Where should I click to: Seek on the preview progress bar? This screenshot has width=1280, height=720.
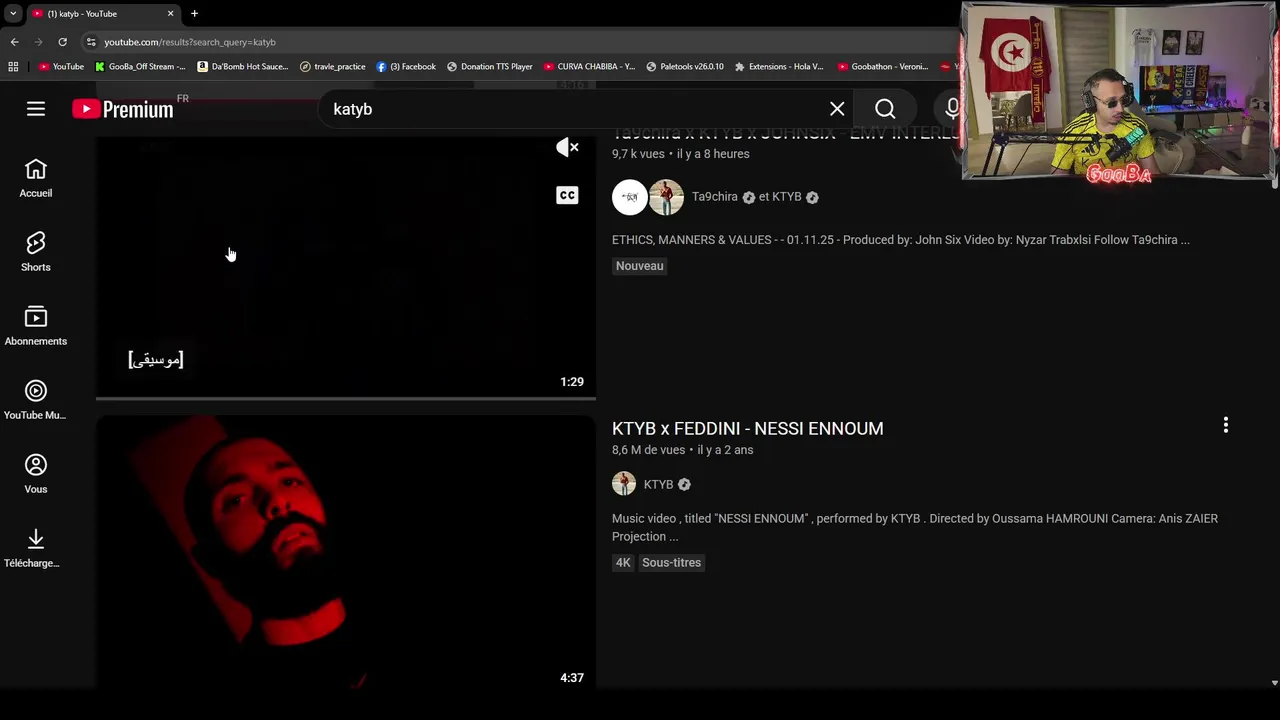pos(346,398)
